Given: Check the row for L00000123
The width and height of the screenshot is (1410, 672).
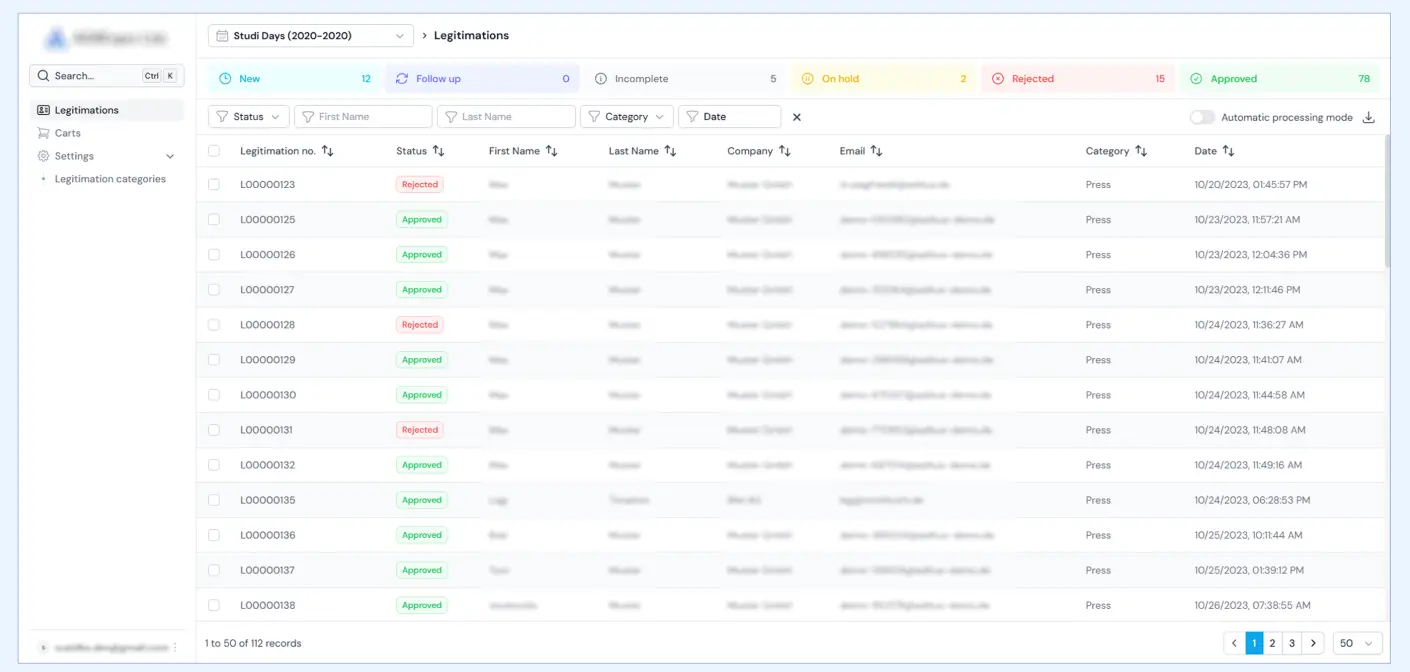Looking at the screenshot, I should coord(214,184).
